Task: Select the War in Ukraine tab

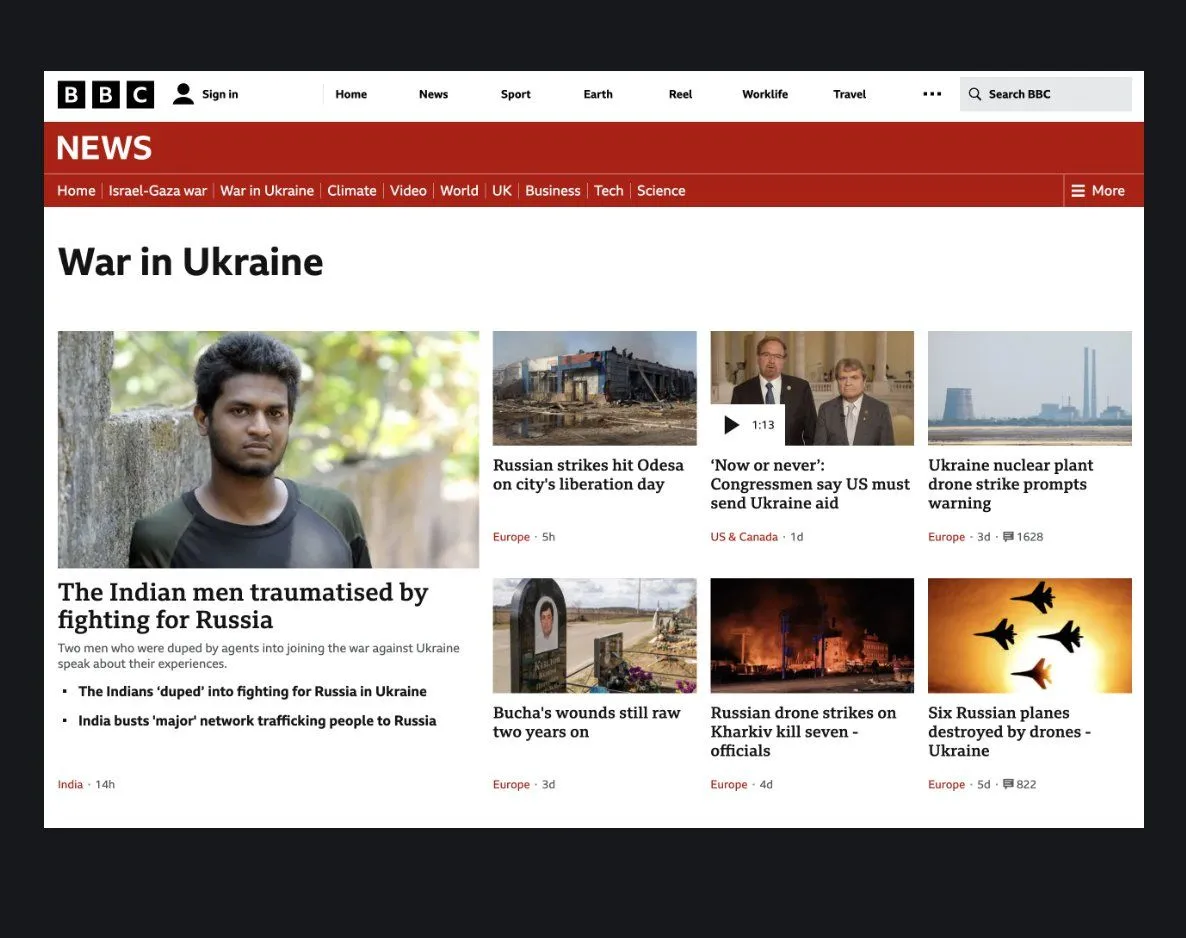Action: coord(267,191)
